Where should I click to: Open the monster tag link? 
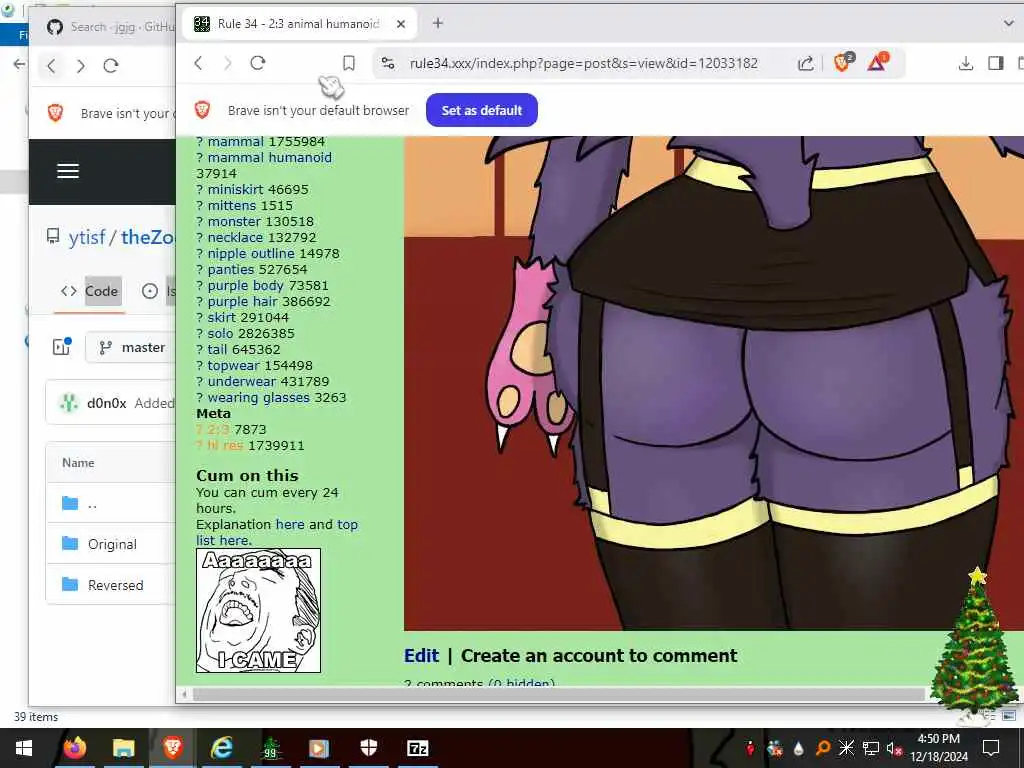[233, 221]
